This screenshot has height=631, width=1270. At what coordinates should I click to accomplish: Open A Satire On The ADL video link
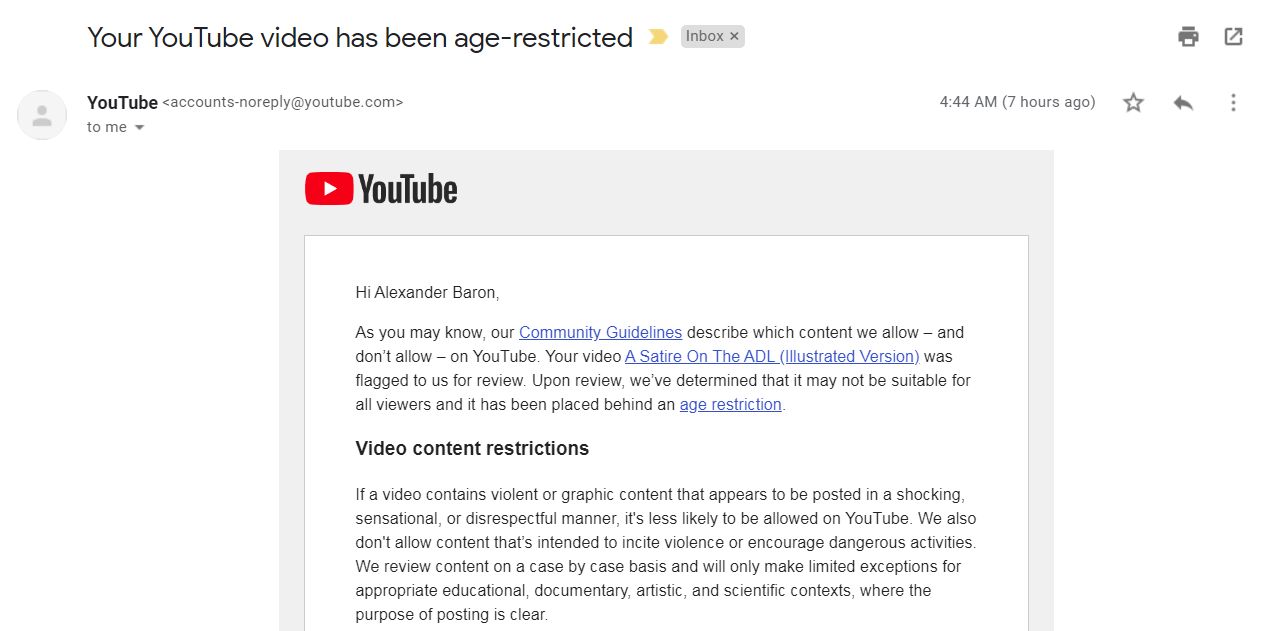pos(771,356)
